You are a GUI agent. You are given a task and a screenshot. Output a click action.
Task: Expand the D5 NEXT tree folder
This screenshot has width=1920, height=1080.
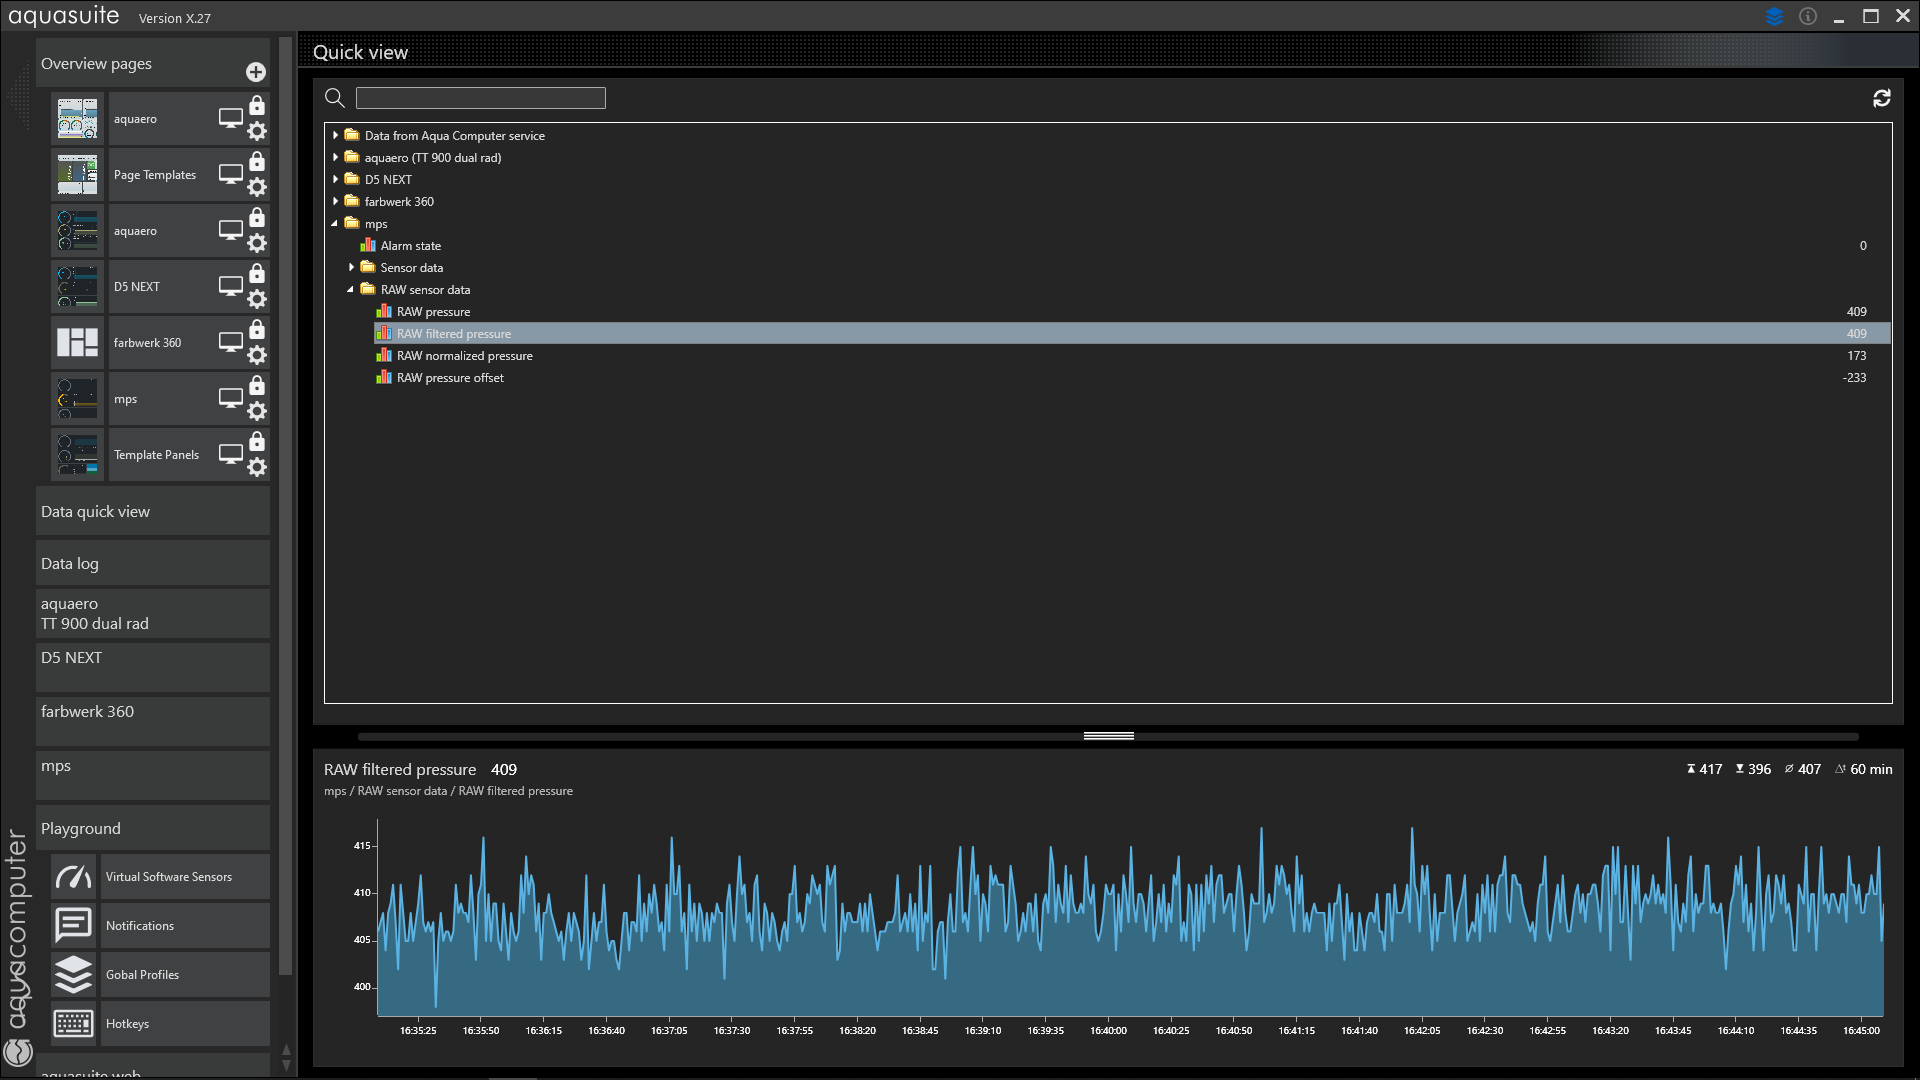pos(336,180)
